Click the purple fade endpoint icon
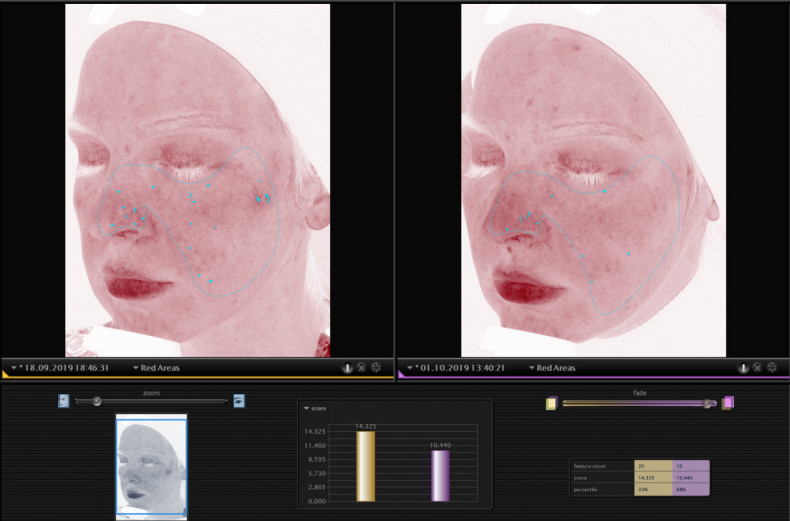Image resolution: width=790 pixels, height=521 pixels. pyautogui.click(x=728, y=403)
